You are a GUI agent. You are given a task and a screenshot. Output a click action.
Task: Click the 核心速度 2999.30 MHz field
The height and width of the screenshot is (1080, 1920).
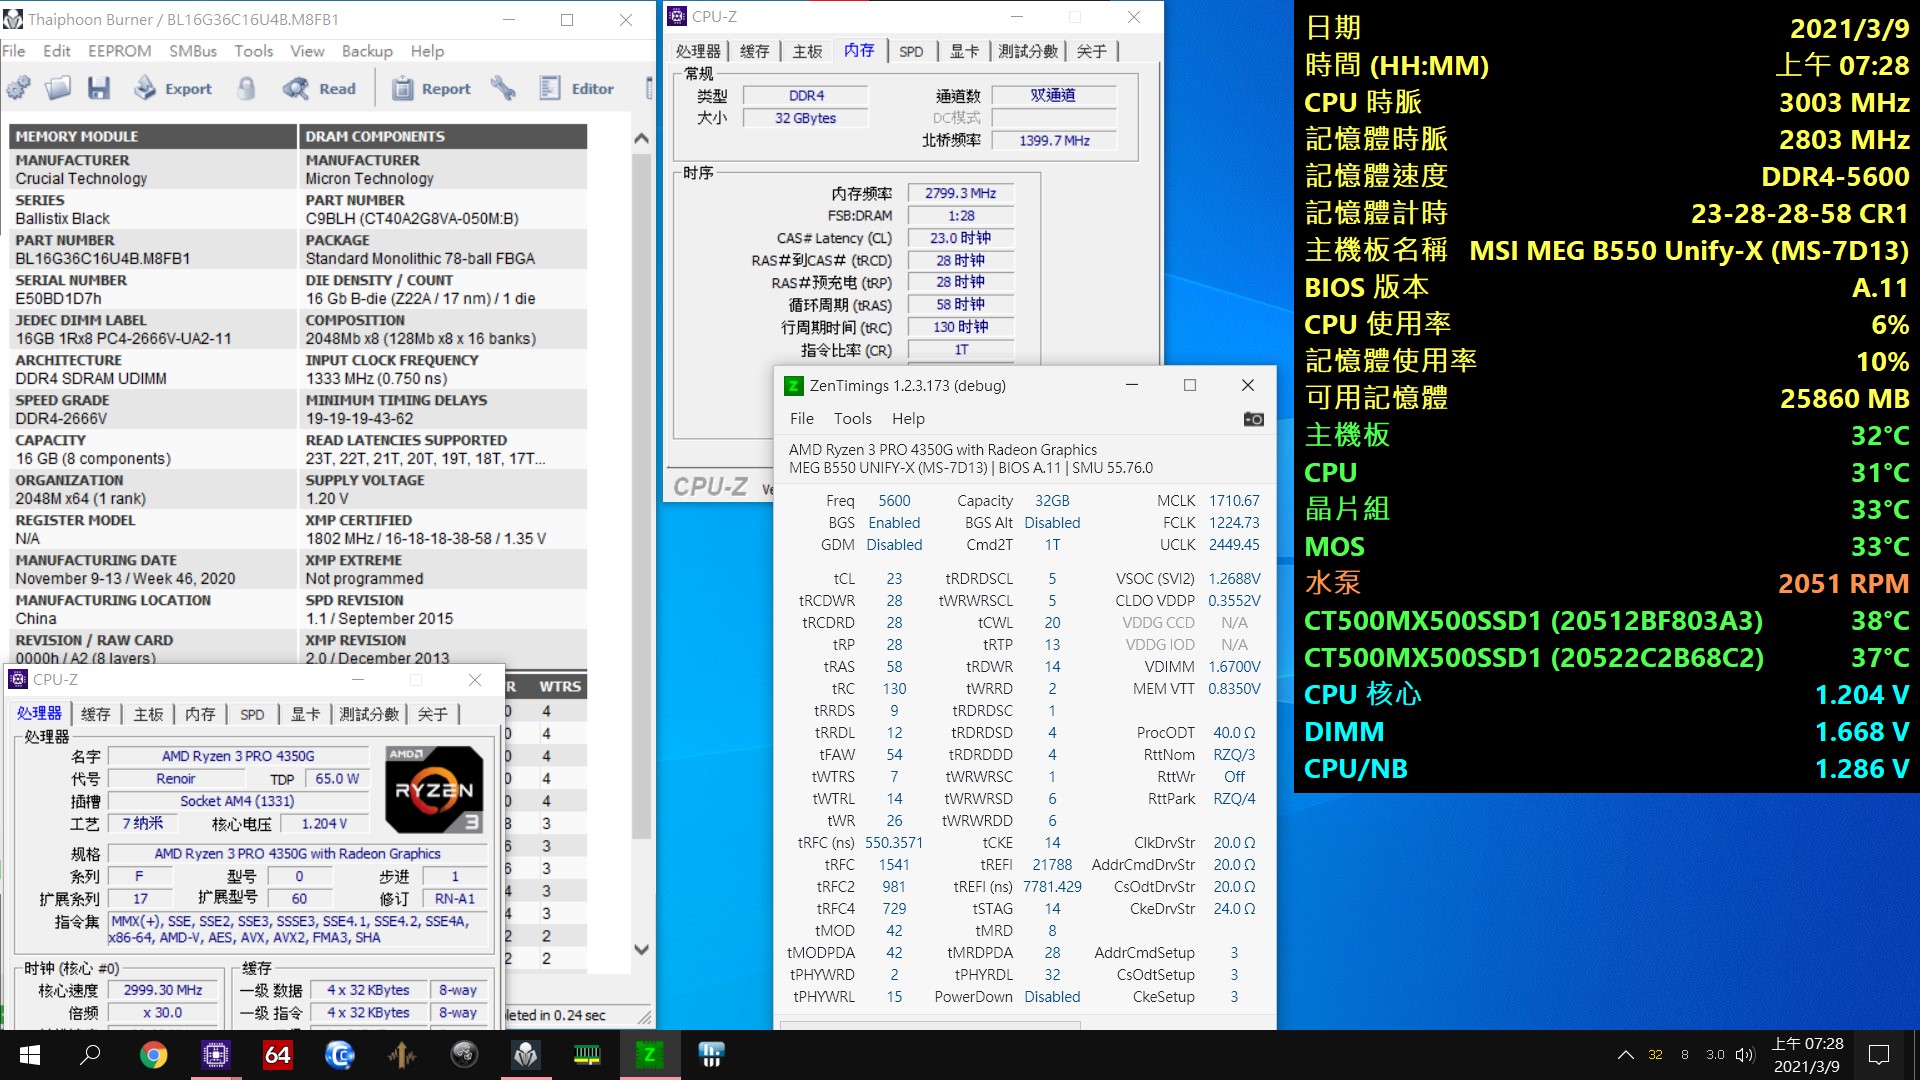point(163,990)
